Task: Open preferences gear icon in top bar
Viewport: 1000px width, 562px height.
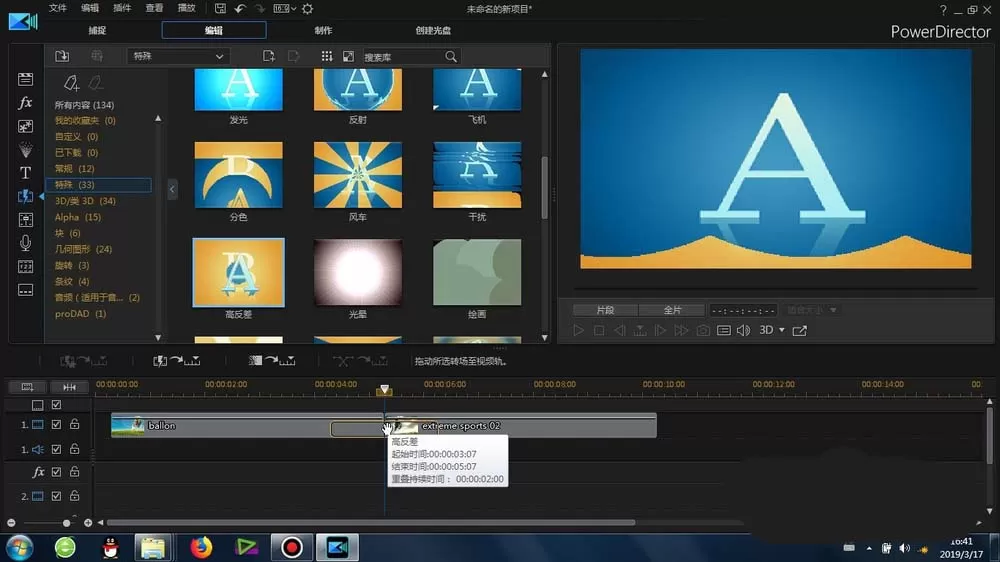Action: pos(307,9)
